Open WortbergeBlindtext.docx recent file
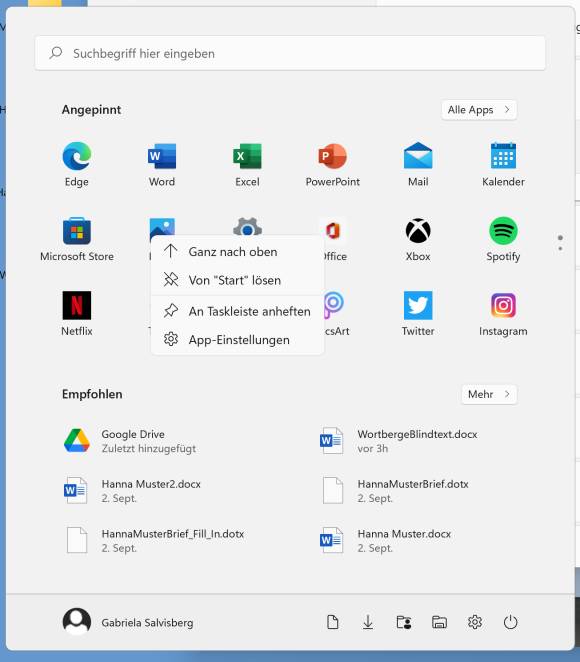The height and width of the screenshot is (662, 580). [399, 441]
